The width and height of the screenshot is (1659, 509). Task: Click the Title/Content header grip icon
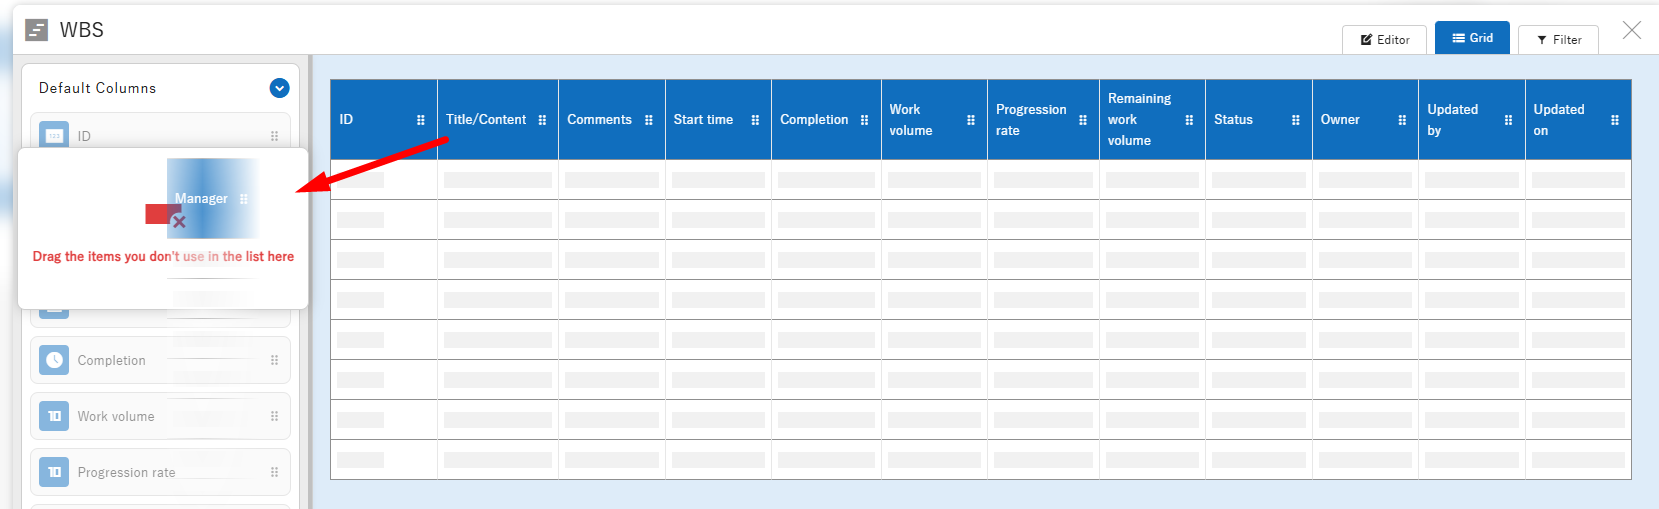(x=542, y=120)
